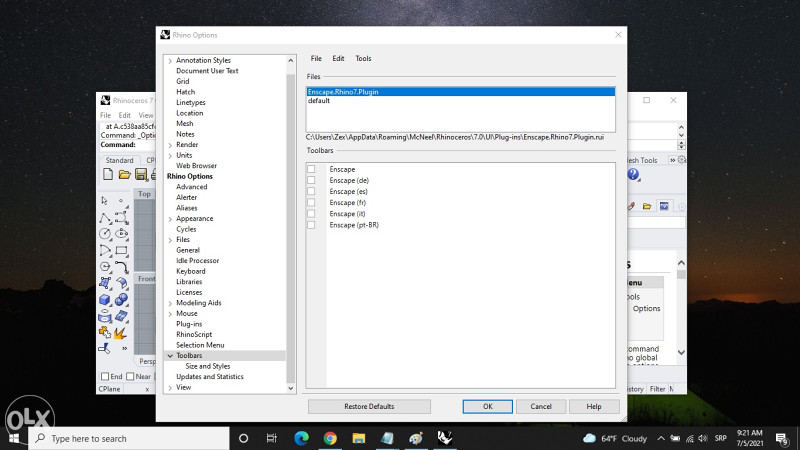The height and width of the screenshot is (450, 800).
Task: Expand the Files tree node
Action: pyautogui.click(x=170, y=240)
